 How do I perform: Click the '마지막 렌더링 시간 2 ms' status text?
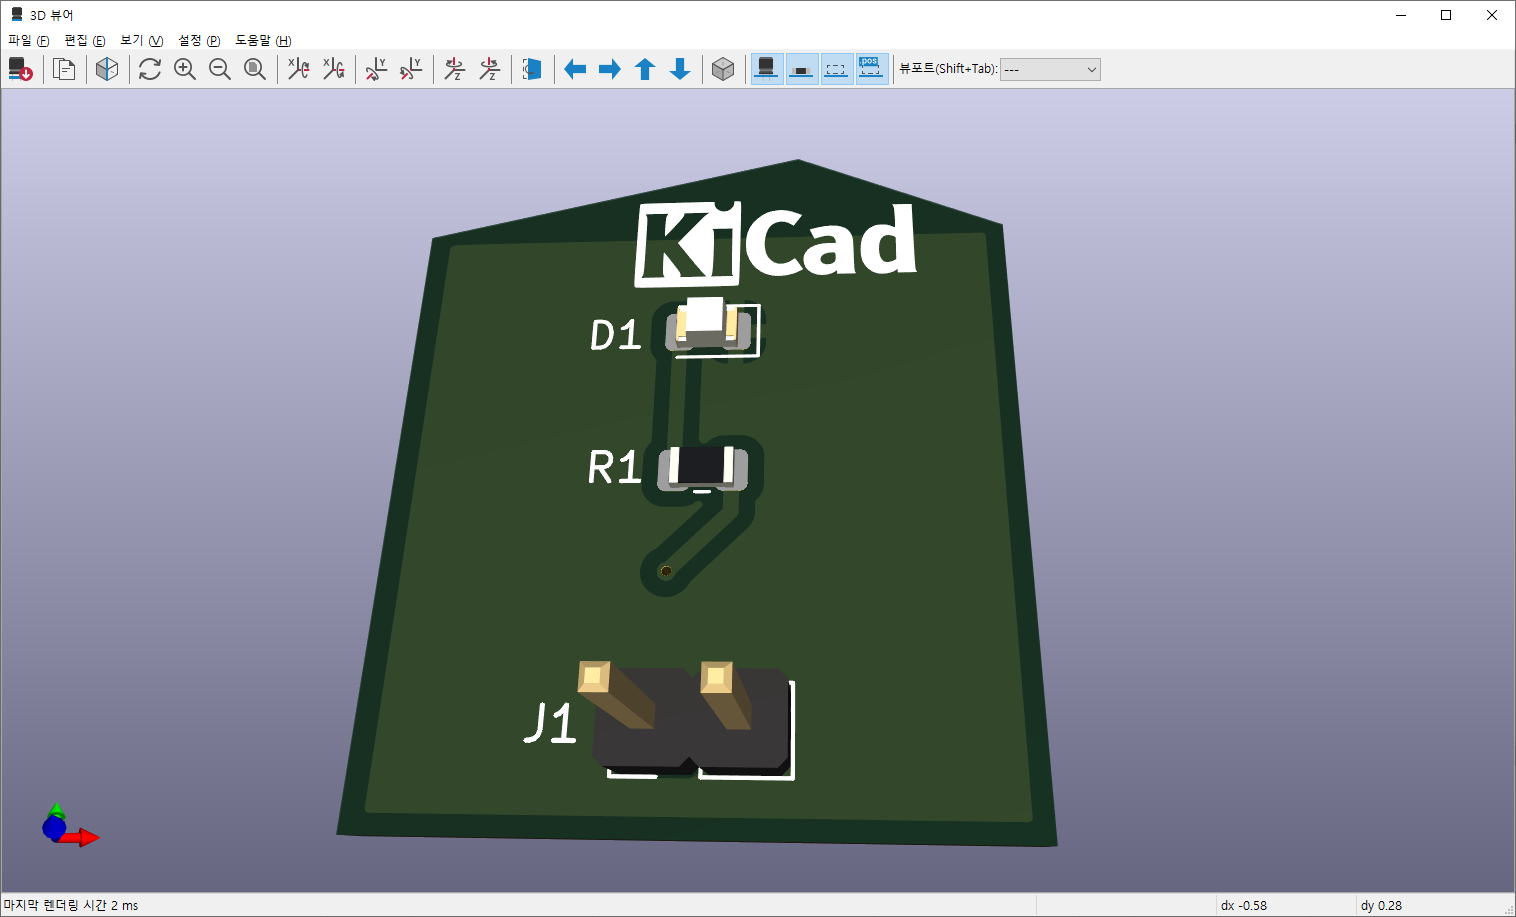(x=71, y=905)
